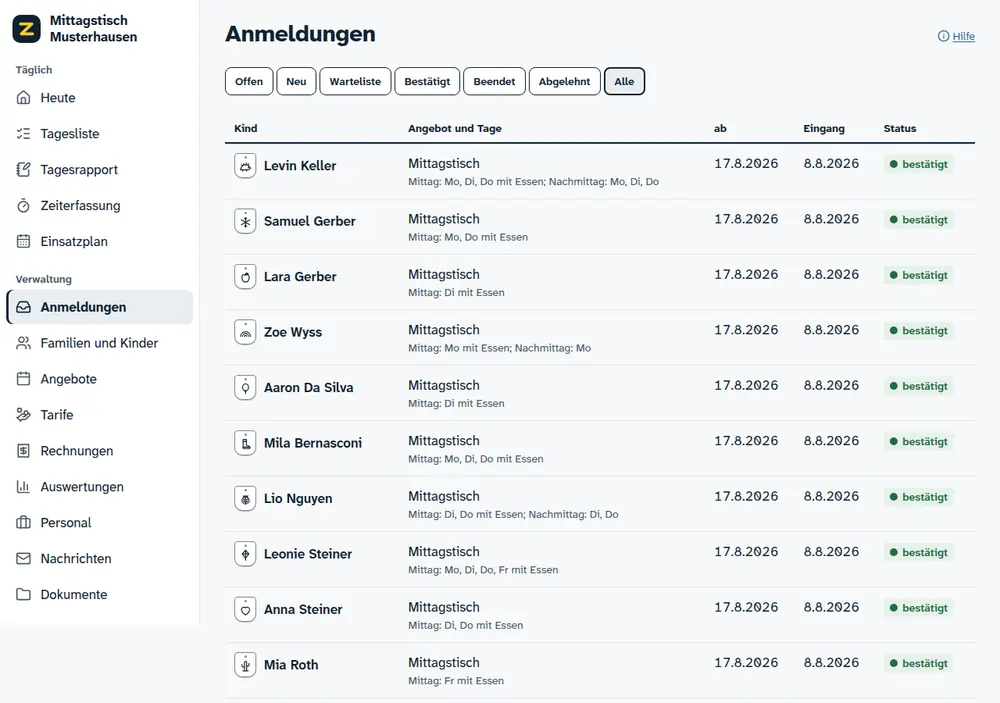The height and width of the screenshot is (703, 1000).
Task: Click the Einsatzplan calendar icon
Action: pos(24,241)
